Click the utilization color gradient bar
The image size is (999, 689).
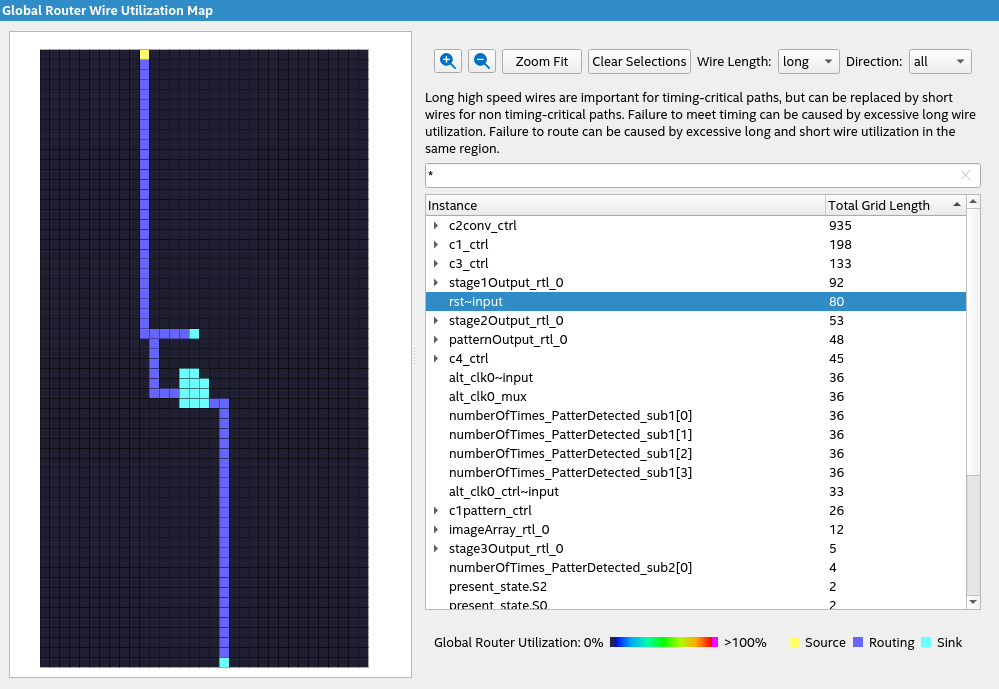click(x=663, y=642)
